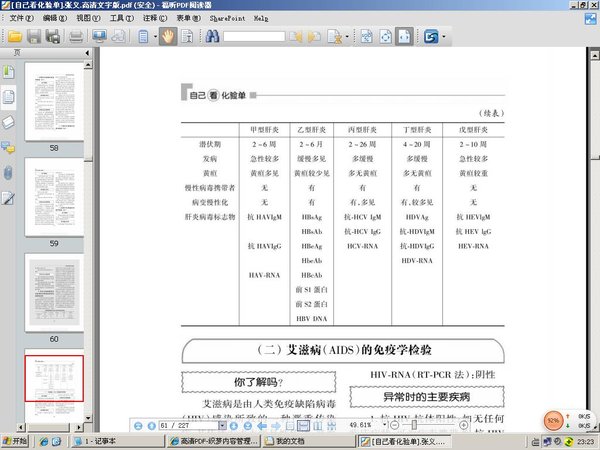Select the Hand tool
The height and width of the screenshot is (450, 600).
[x=168, y=37]
